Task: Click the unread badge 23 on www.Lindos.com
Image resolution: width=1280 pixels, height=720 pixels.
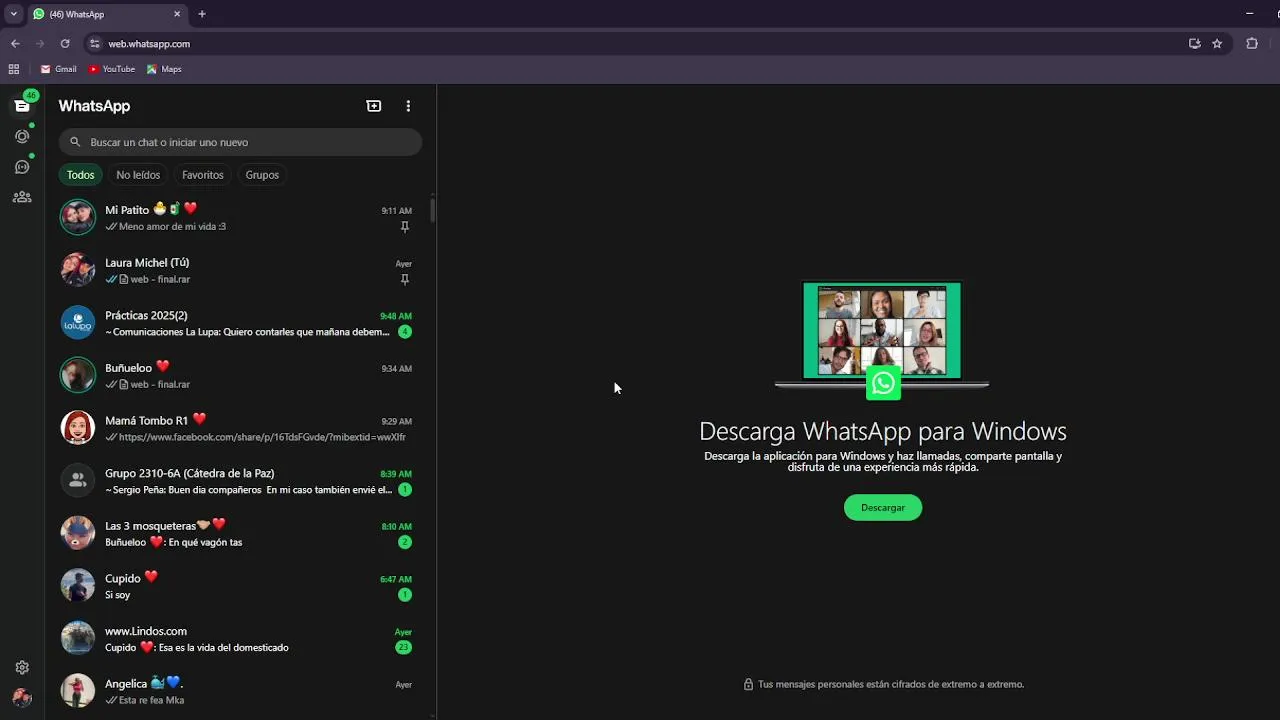Action: pos(403,647)
